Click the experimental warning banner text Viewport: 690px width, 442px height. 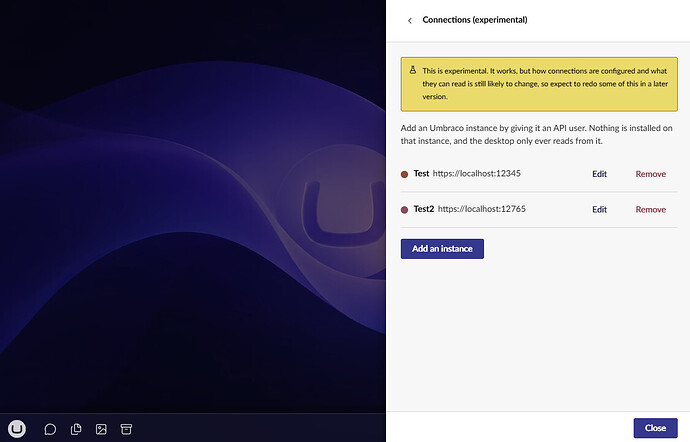pos(545,84)
